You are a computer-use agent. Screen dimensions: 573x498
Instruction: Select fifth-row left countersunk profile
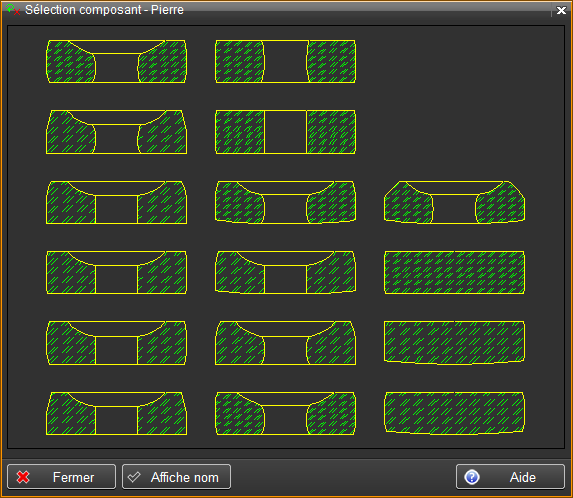coord(116,343)
